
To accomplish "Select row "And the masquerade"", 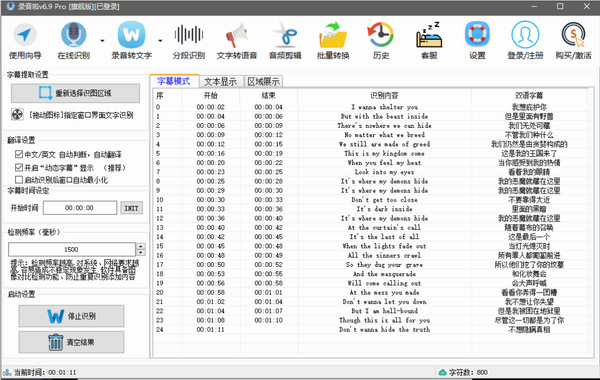I will (370, 274).
